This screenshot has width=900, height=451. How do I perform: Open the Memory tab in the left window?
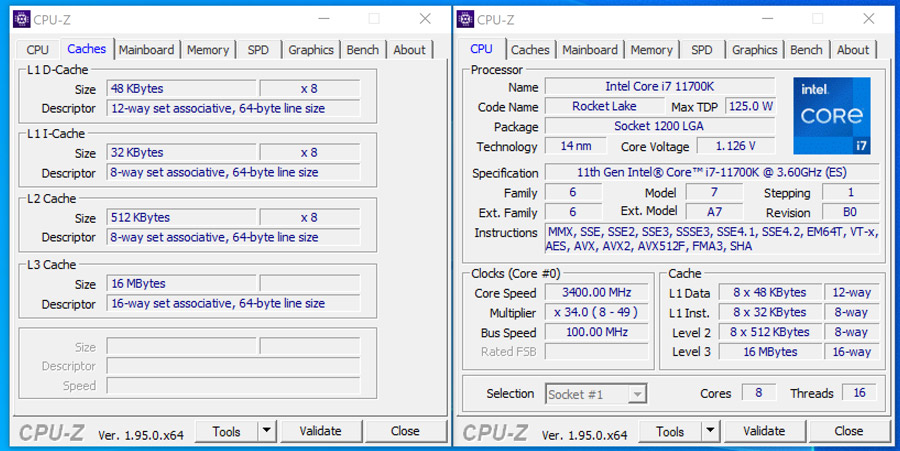[x=208, y=50]
